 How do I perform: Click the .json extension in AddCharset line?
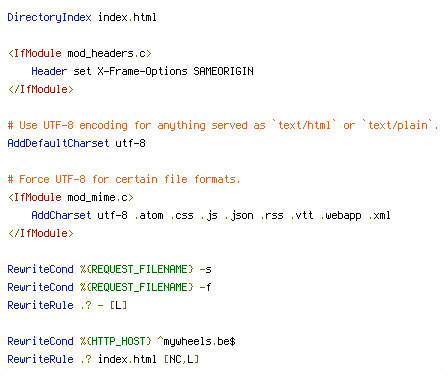coord(239,215)
